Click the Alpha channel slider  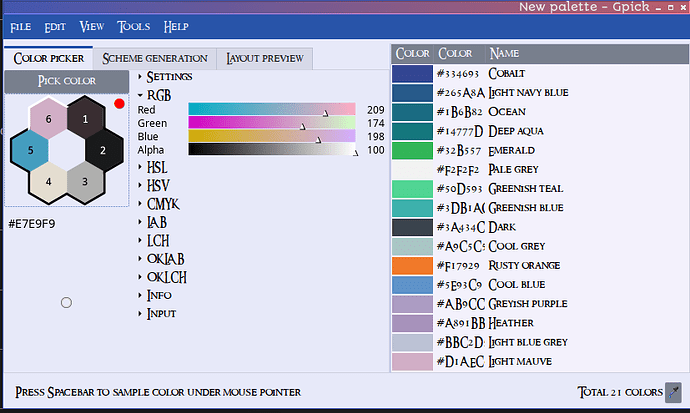pyautogui.click(x=271, y=150)
